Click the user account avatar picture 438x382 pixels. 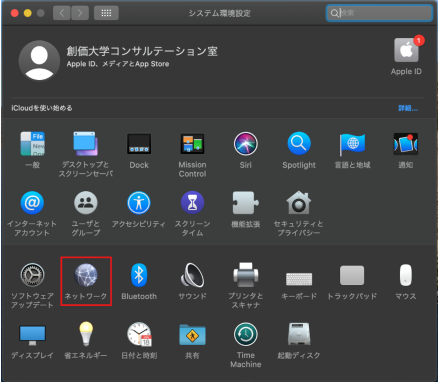(x=39, y=60)
